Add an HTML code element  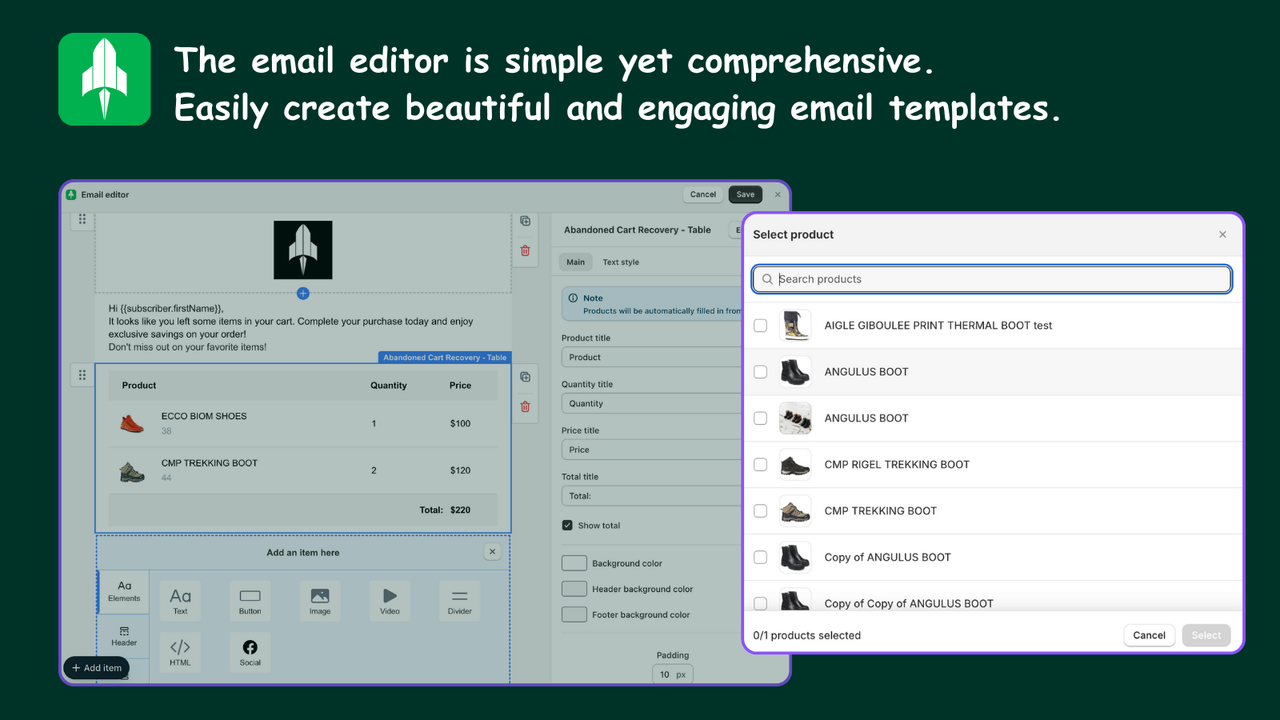180,652
